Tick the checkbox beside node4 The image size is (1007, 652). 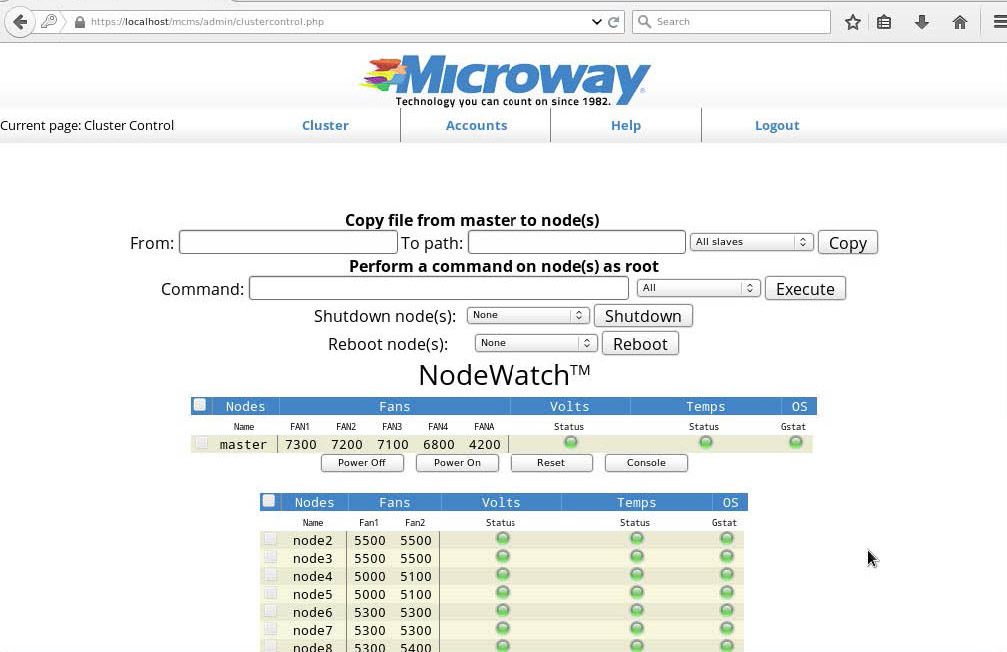pos(270,575)
